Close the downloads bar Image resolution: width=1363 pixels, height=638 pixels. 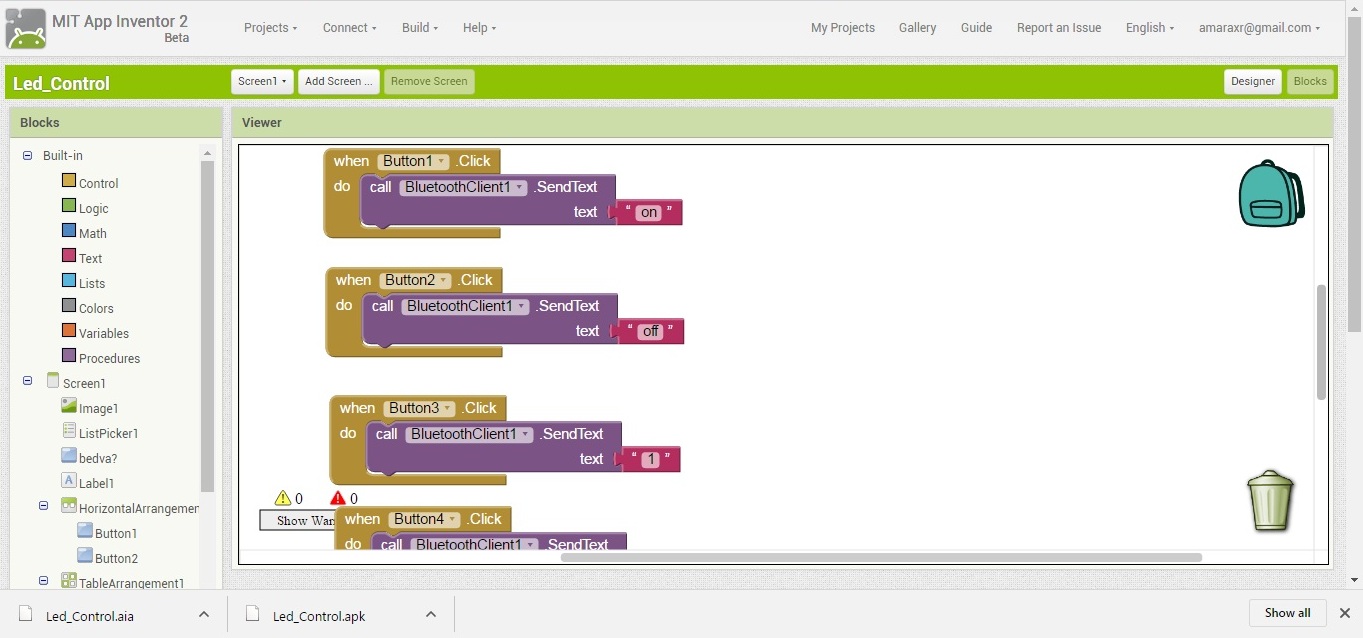pos(1345,613)
